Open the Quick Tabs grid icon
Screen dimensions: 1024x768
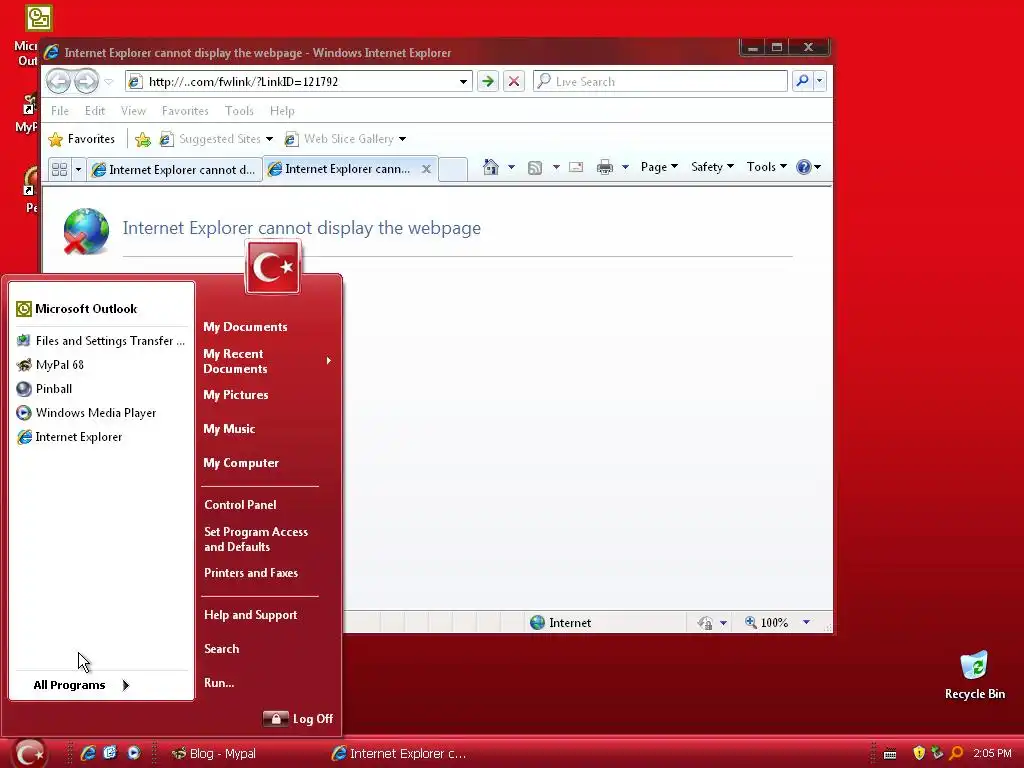59,169
